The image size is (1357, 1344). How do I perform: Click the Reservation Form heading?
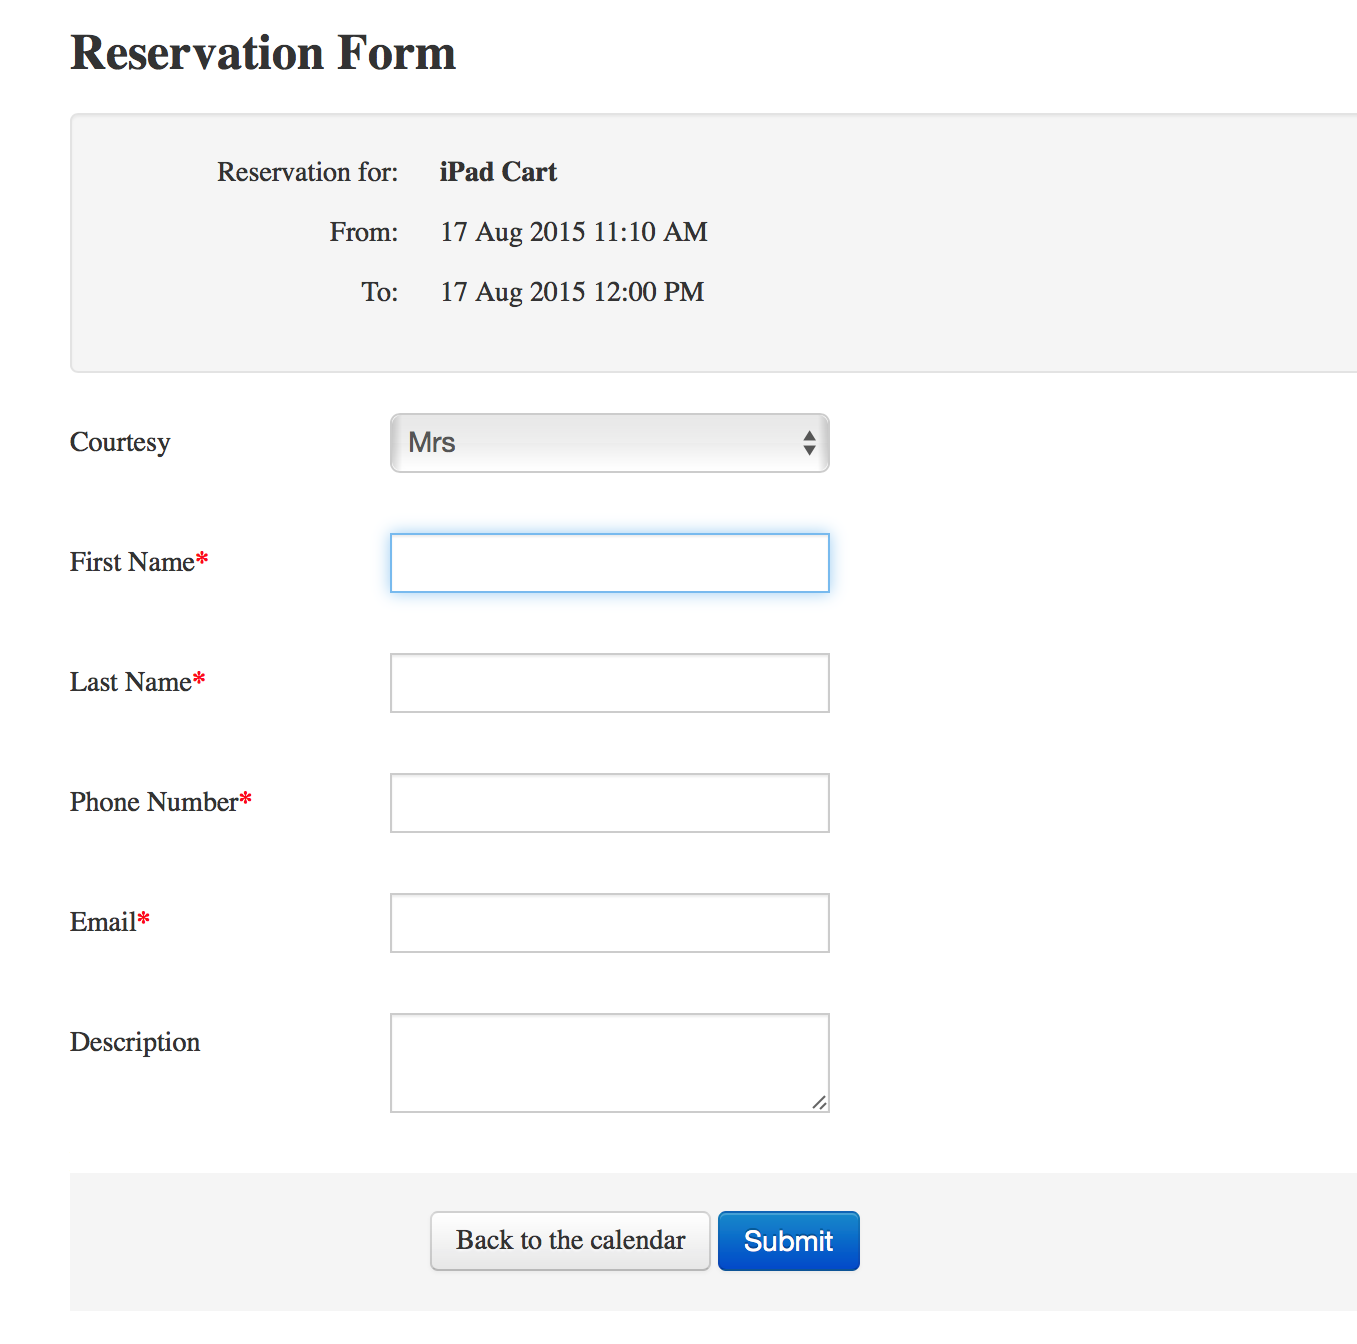coord(263,53)
